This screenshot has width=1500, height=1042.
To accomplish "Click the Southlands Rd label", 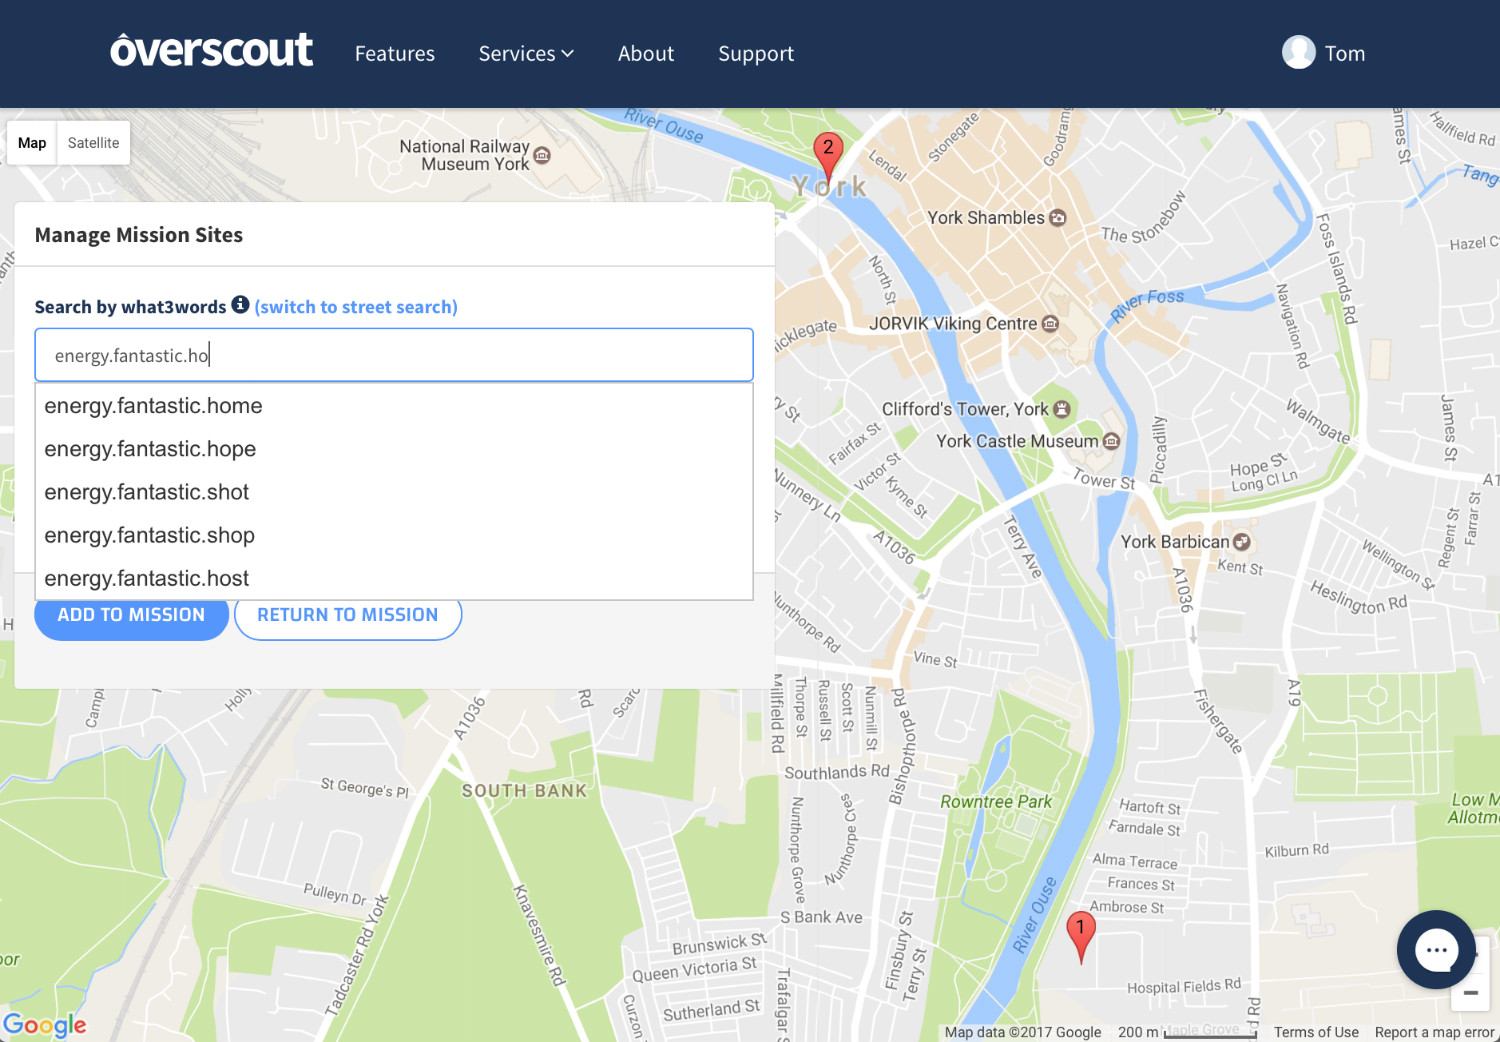I will [x=837, y=772].
